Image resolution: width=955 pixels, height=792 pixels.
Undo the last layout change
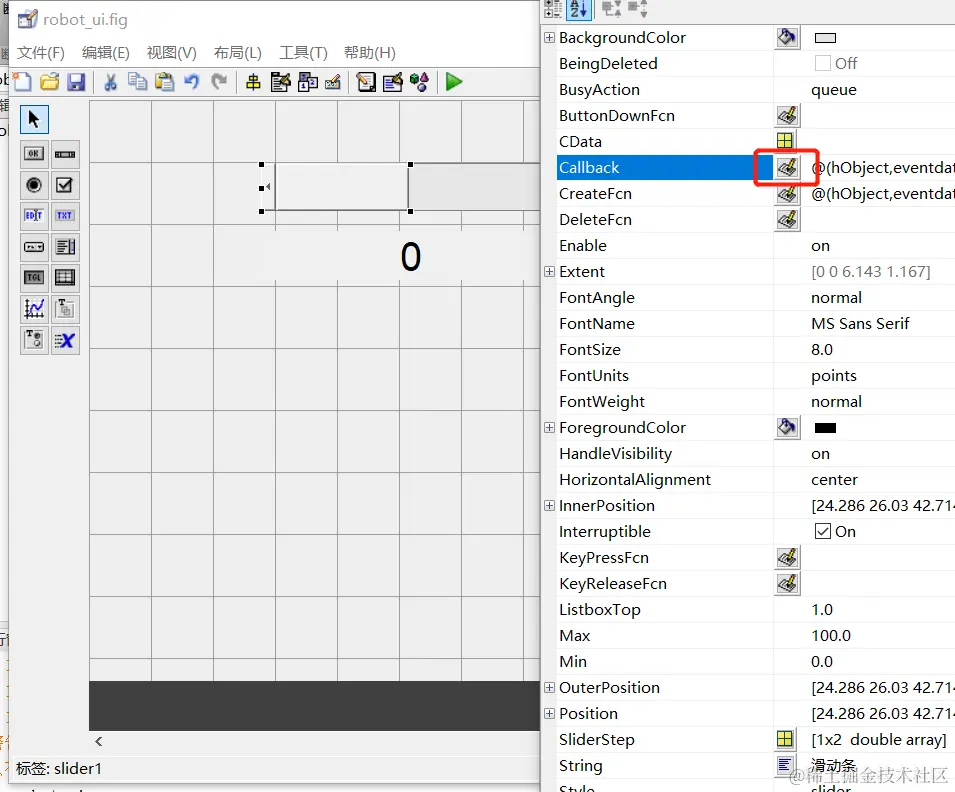pyautogui.click(x=191, y=82)
